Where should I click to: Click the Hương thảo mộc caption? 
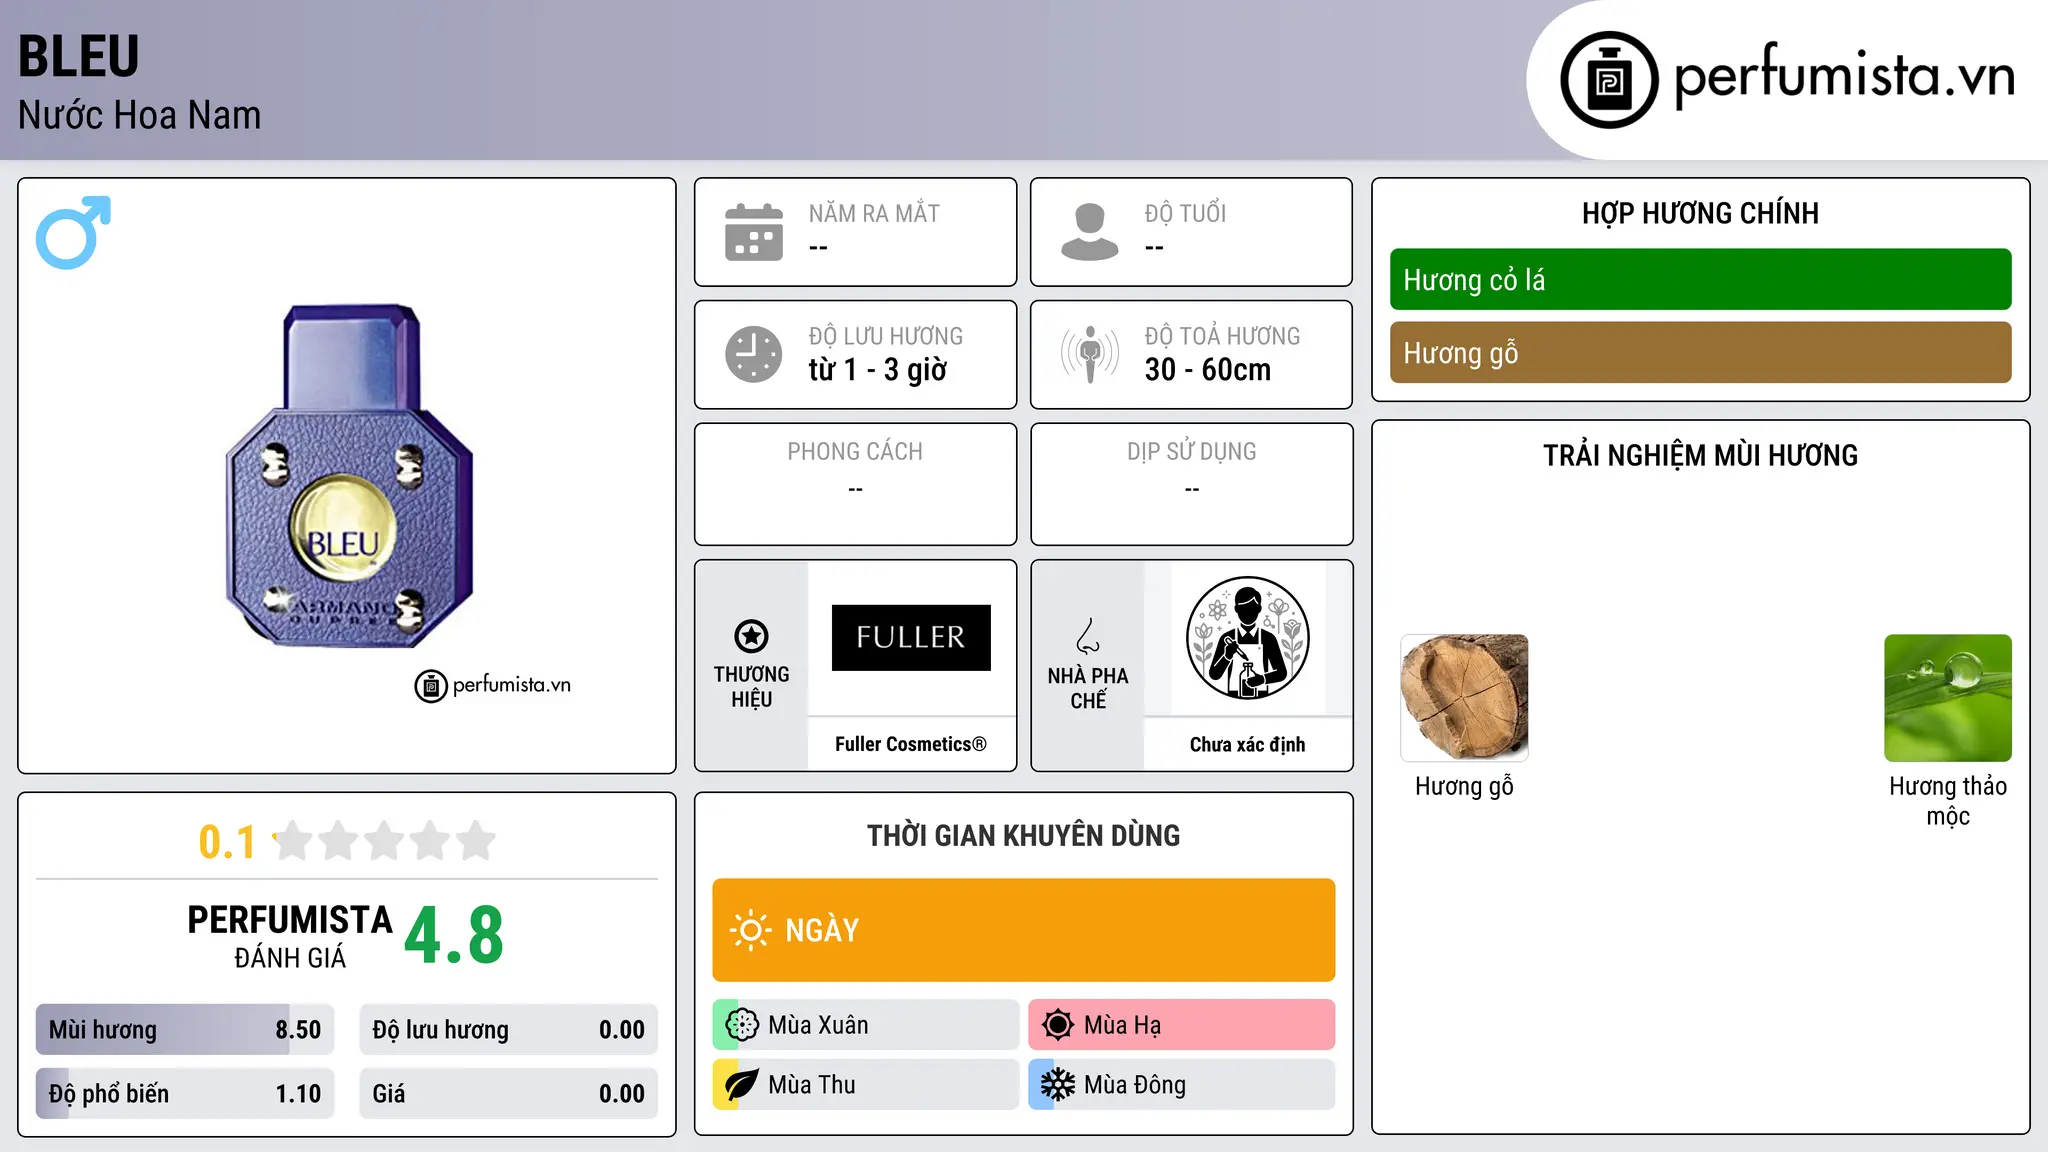(x=1948, y=801)
